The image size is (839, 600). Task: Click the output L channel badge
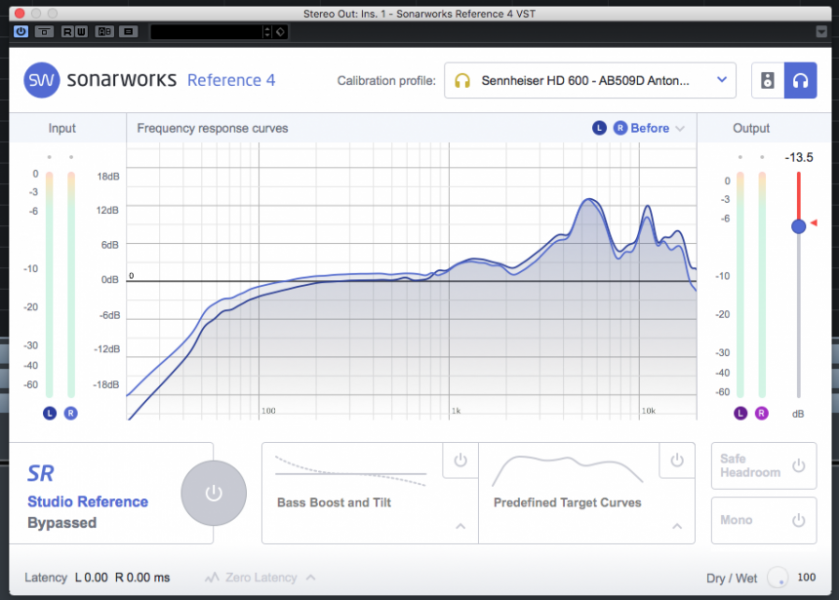click(741, 413)
